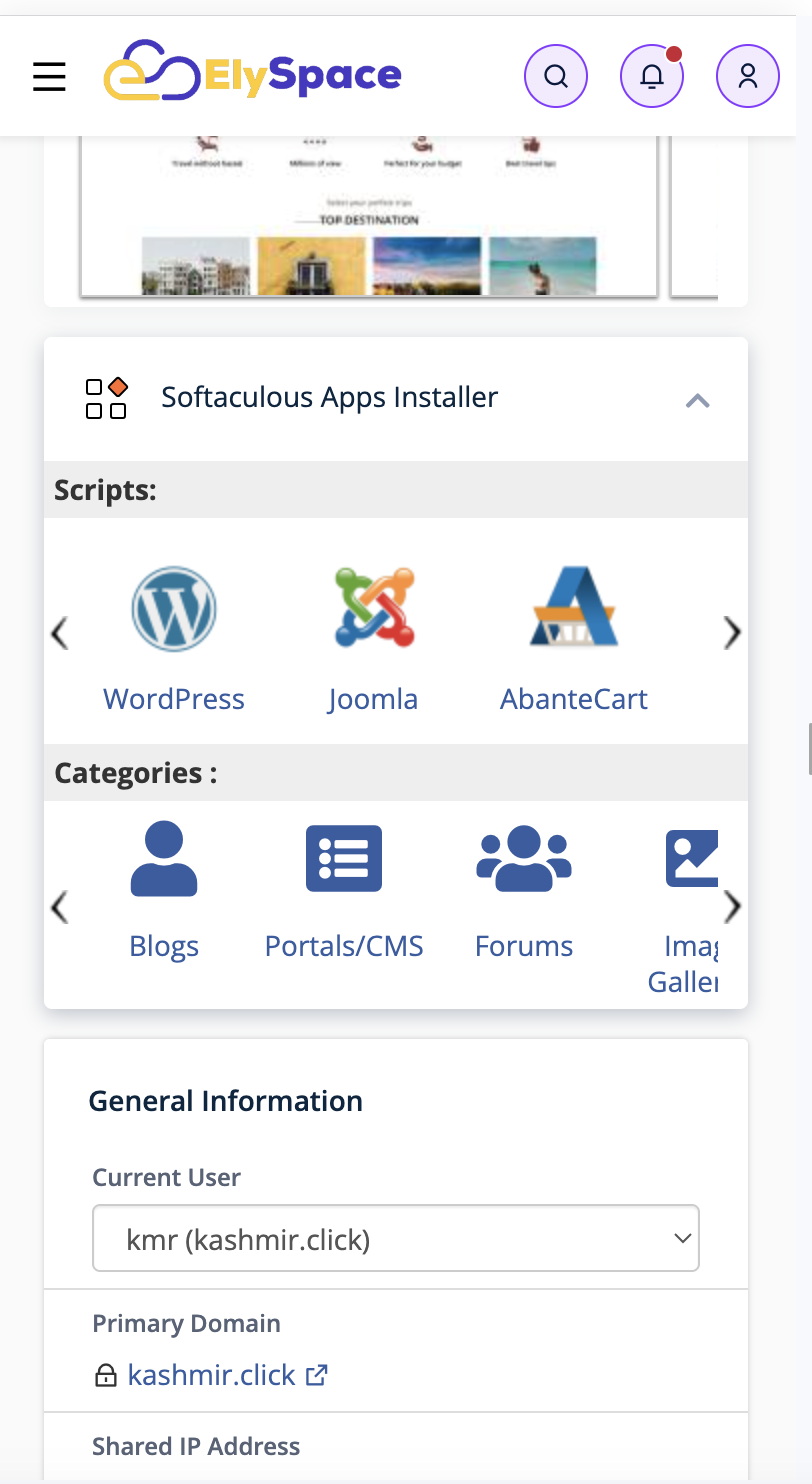The image size is (812, 1484).
Task: Collapse the Softaculous Apps Installer panel
Action: [x=698, y=400]
